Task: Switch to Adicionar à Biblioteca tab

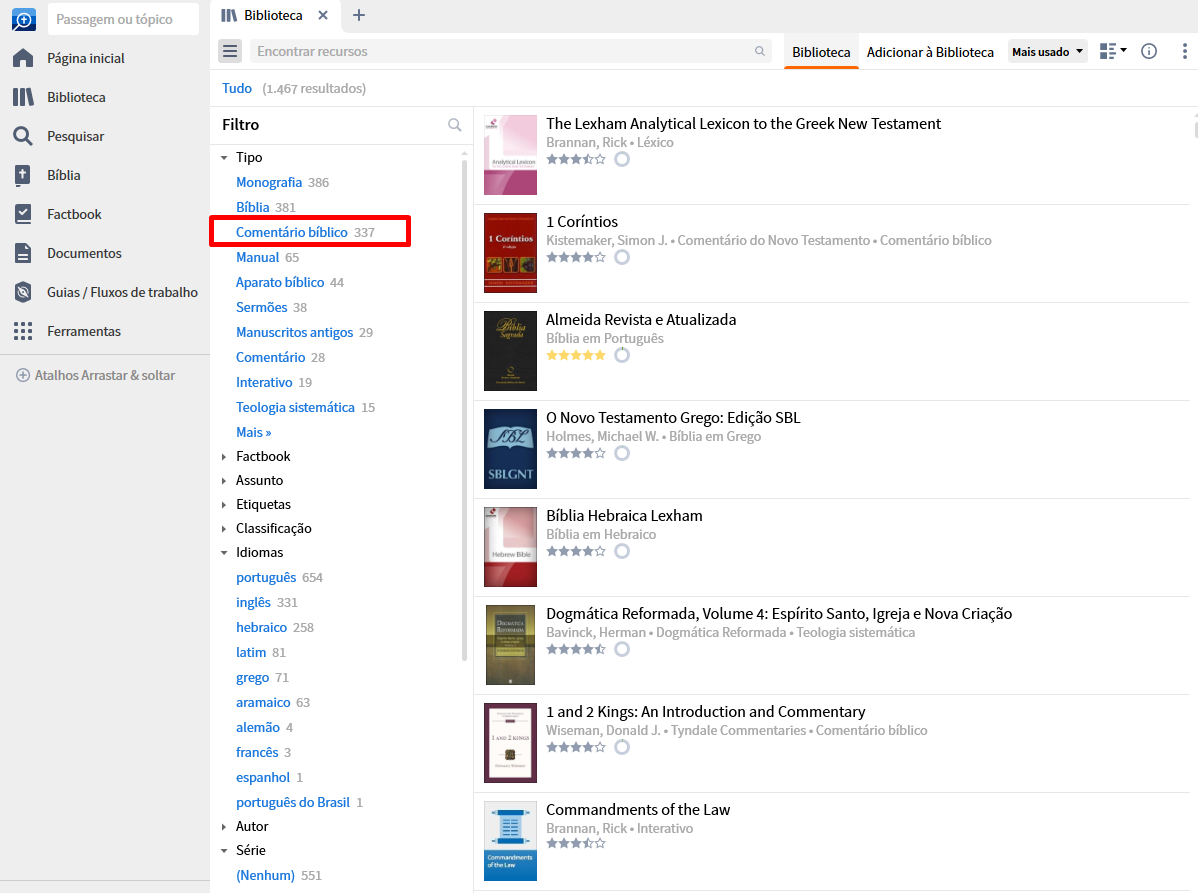Action: pos(930,52)
